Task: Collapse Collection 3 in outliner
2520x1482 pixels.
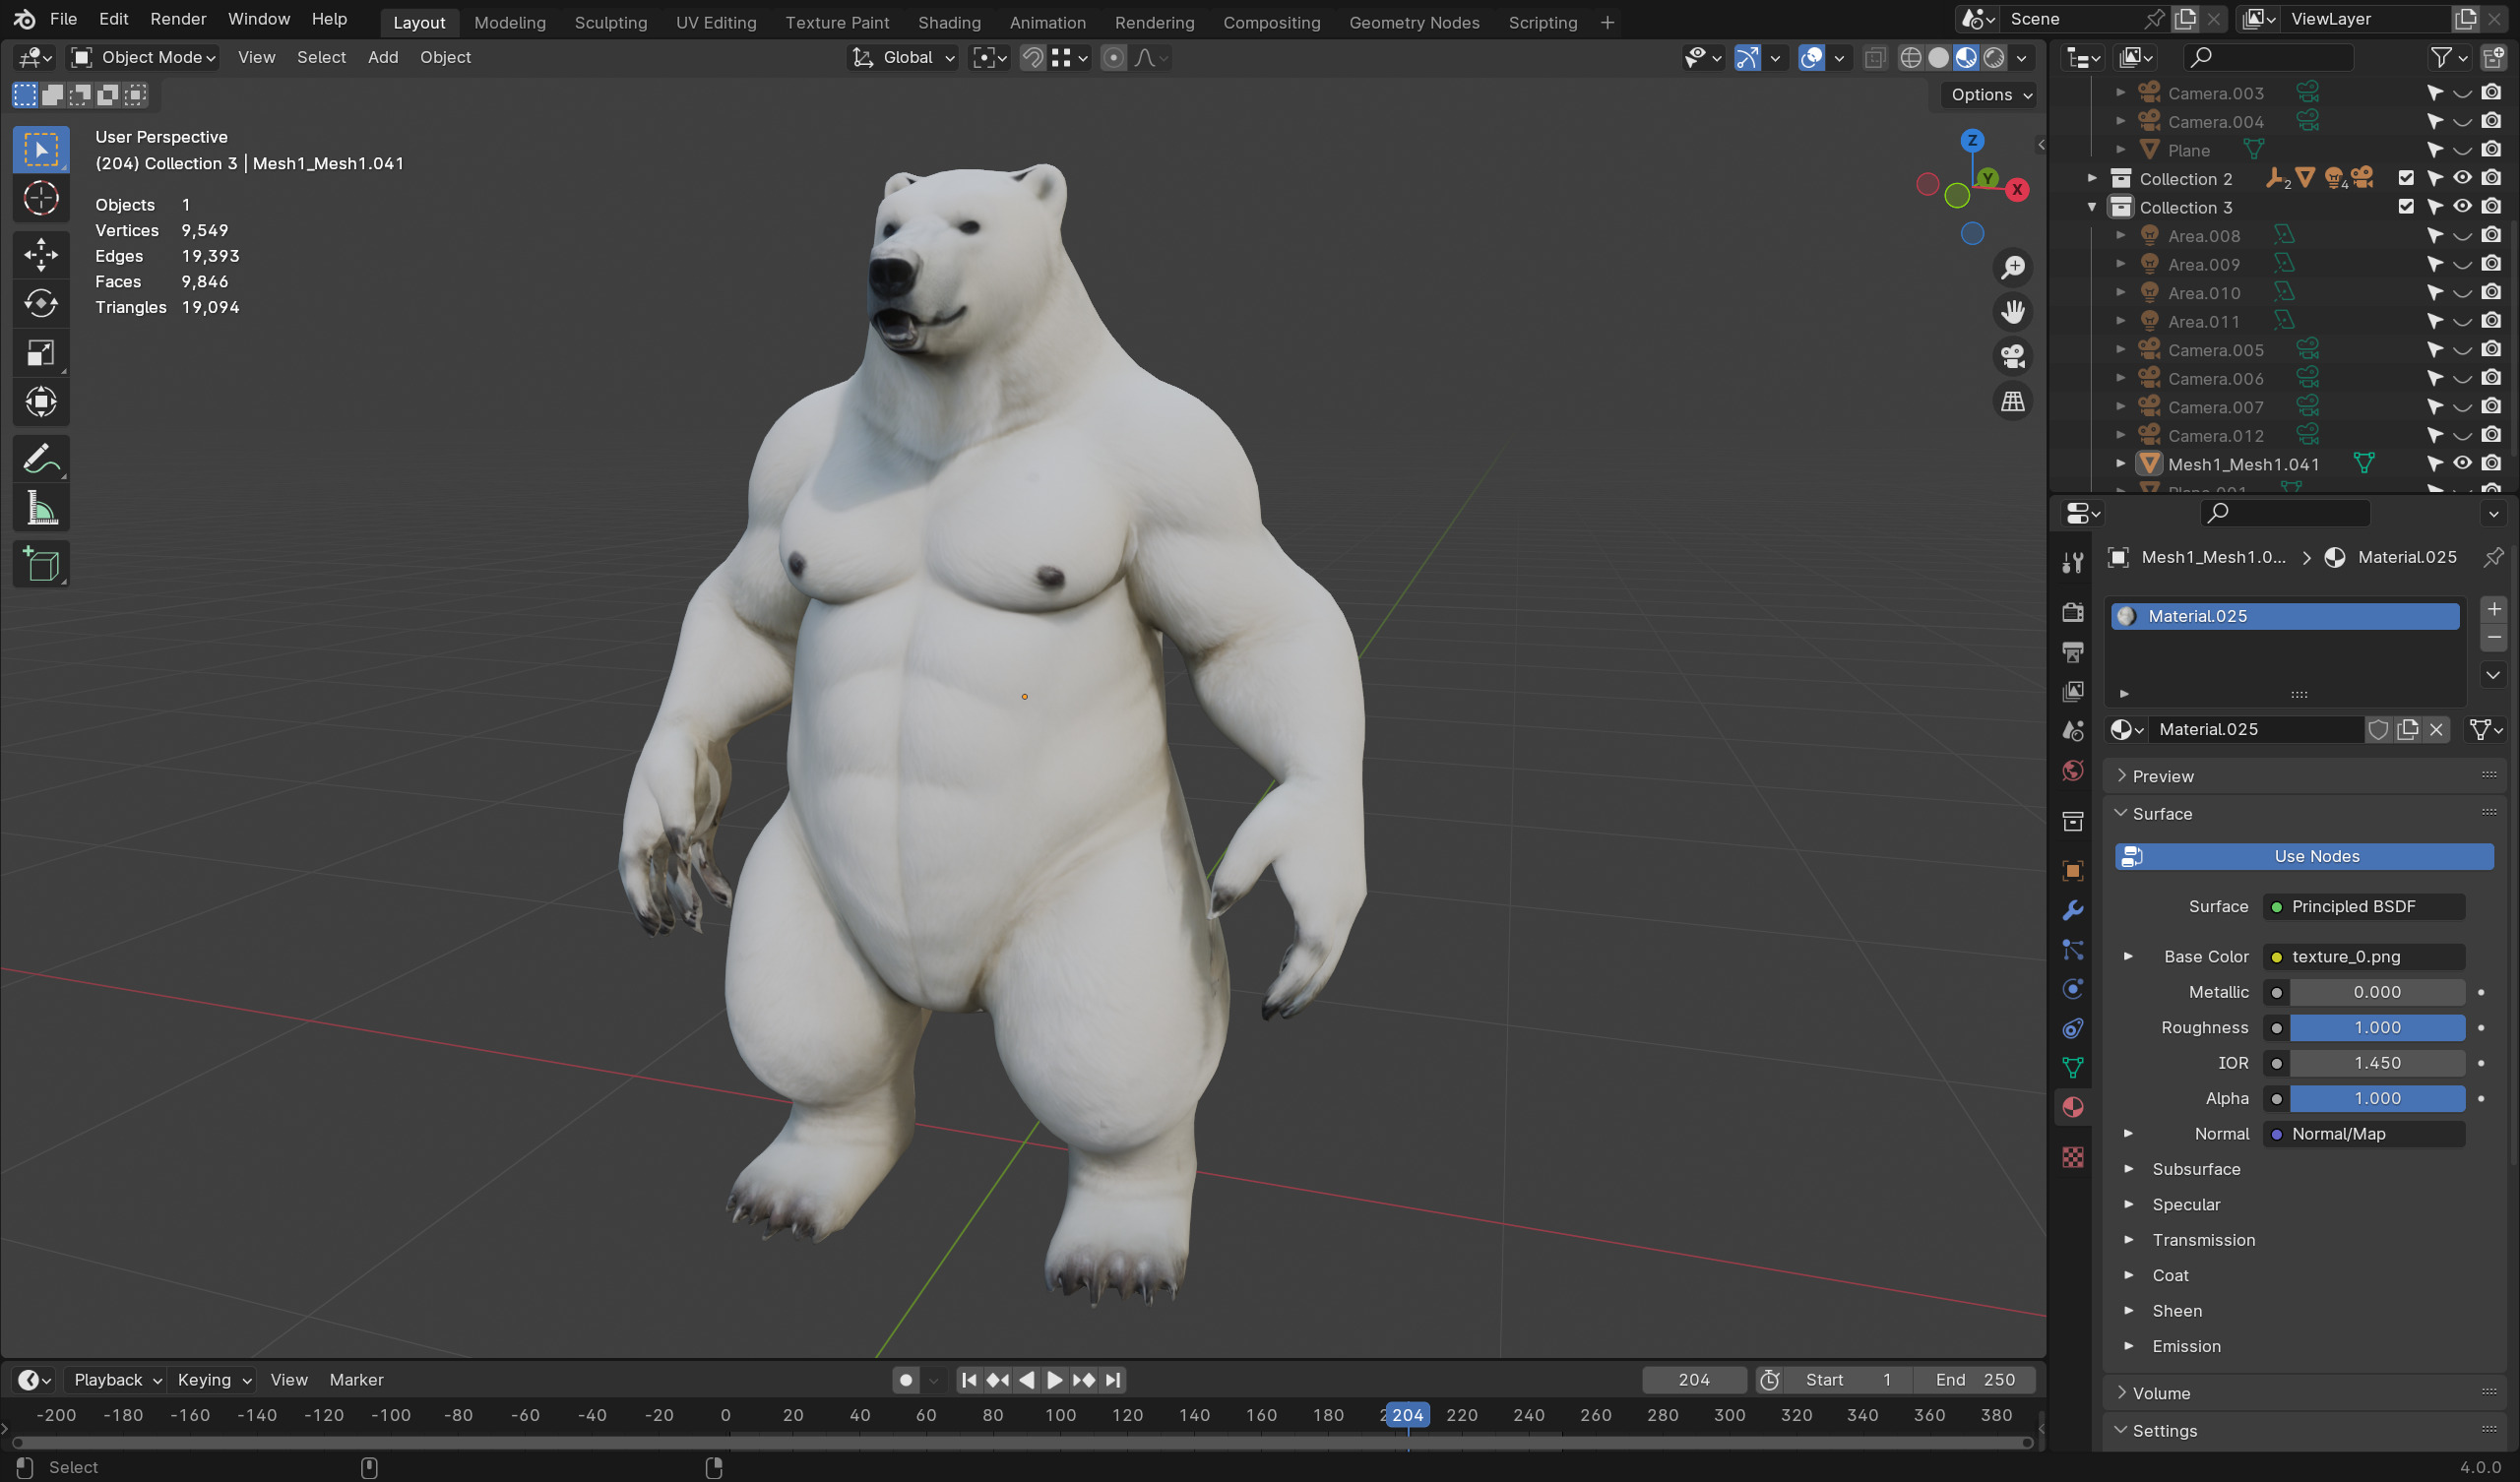Action: click(2091, 207)
